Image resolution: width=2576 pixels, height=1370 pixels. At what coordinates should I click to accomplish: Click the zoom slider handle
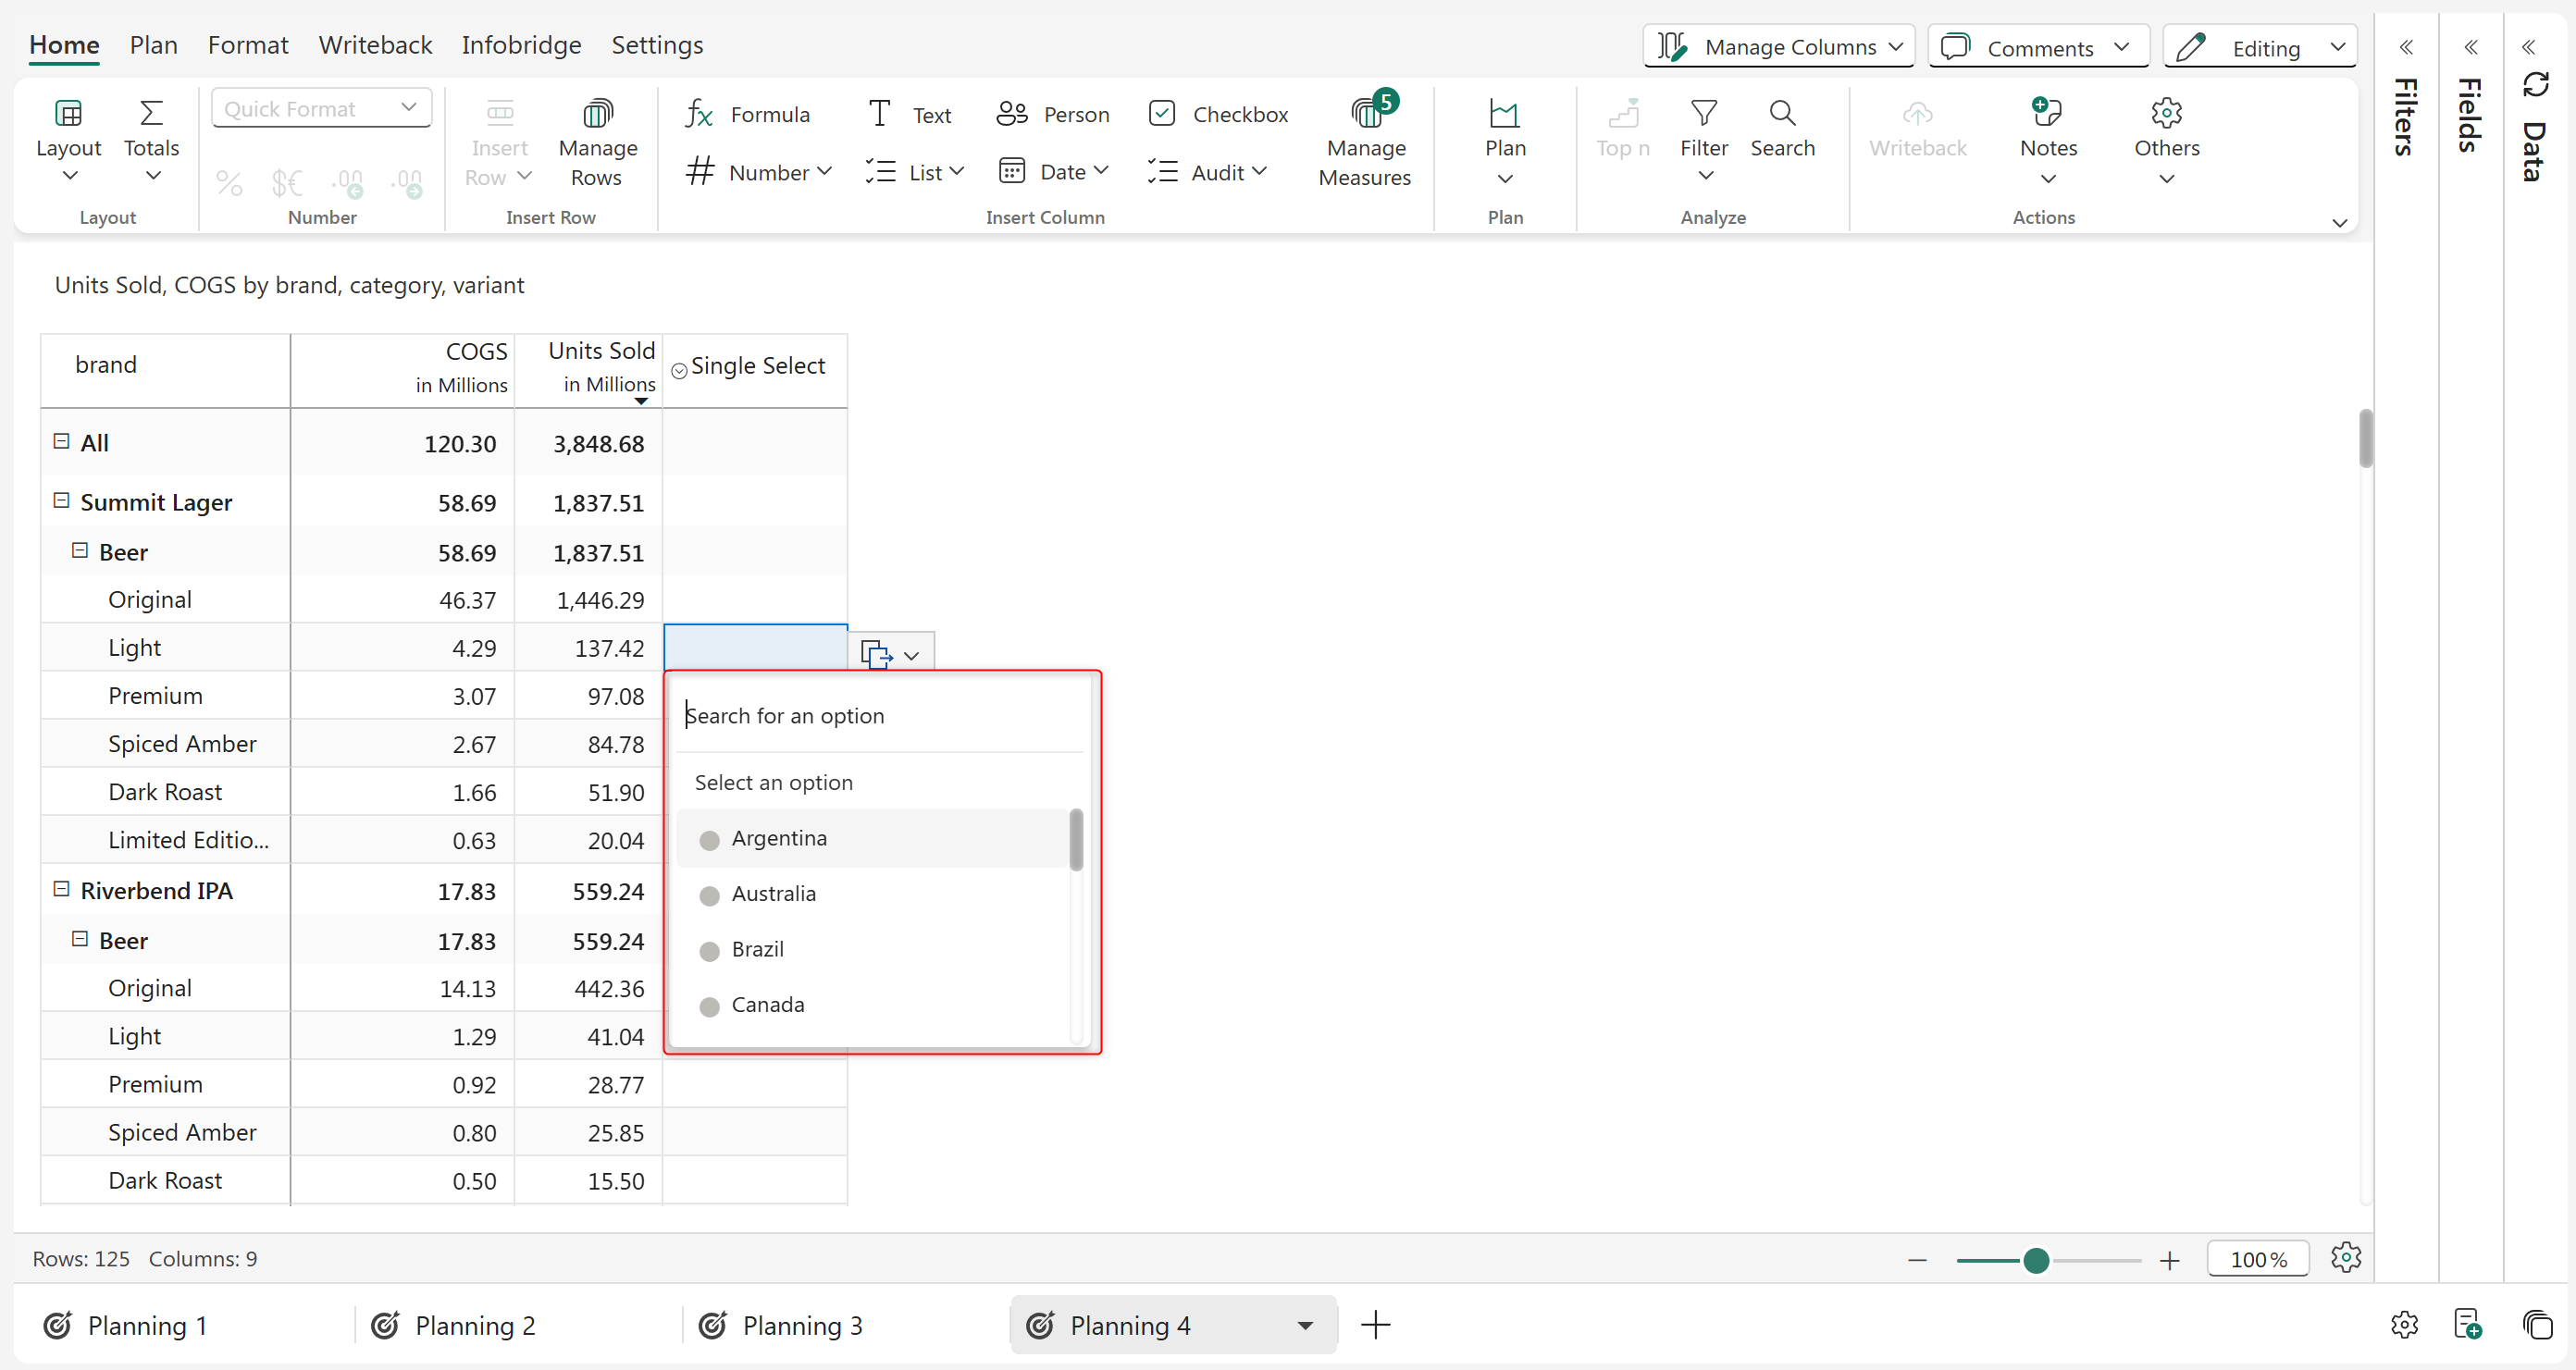[x=2035, y=1260]
